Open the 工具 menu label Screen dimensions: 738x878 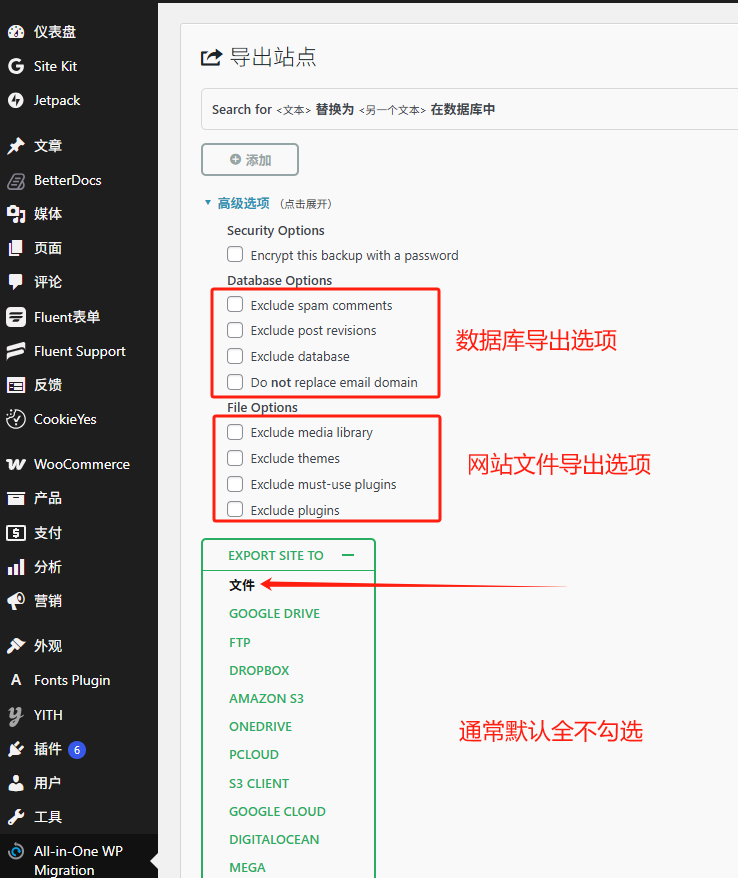[48, 817]
